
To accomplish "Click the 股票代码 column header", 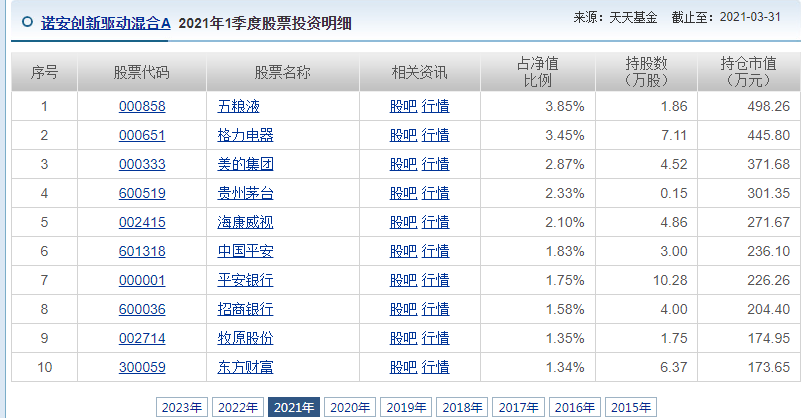I will 142,72.
